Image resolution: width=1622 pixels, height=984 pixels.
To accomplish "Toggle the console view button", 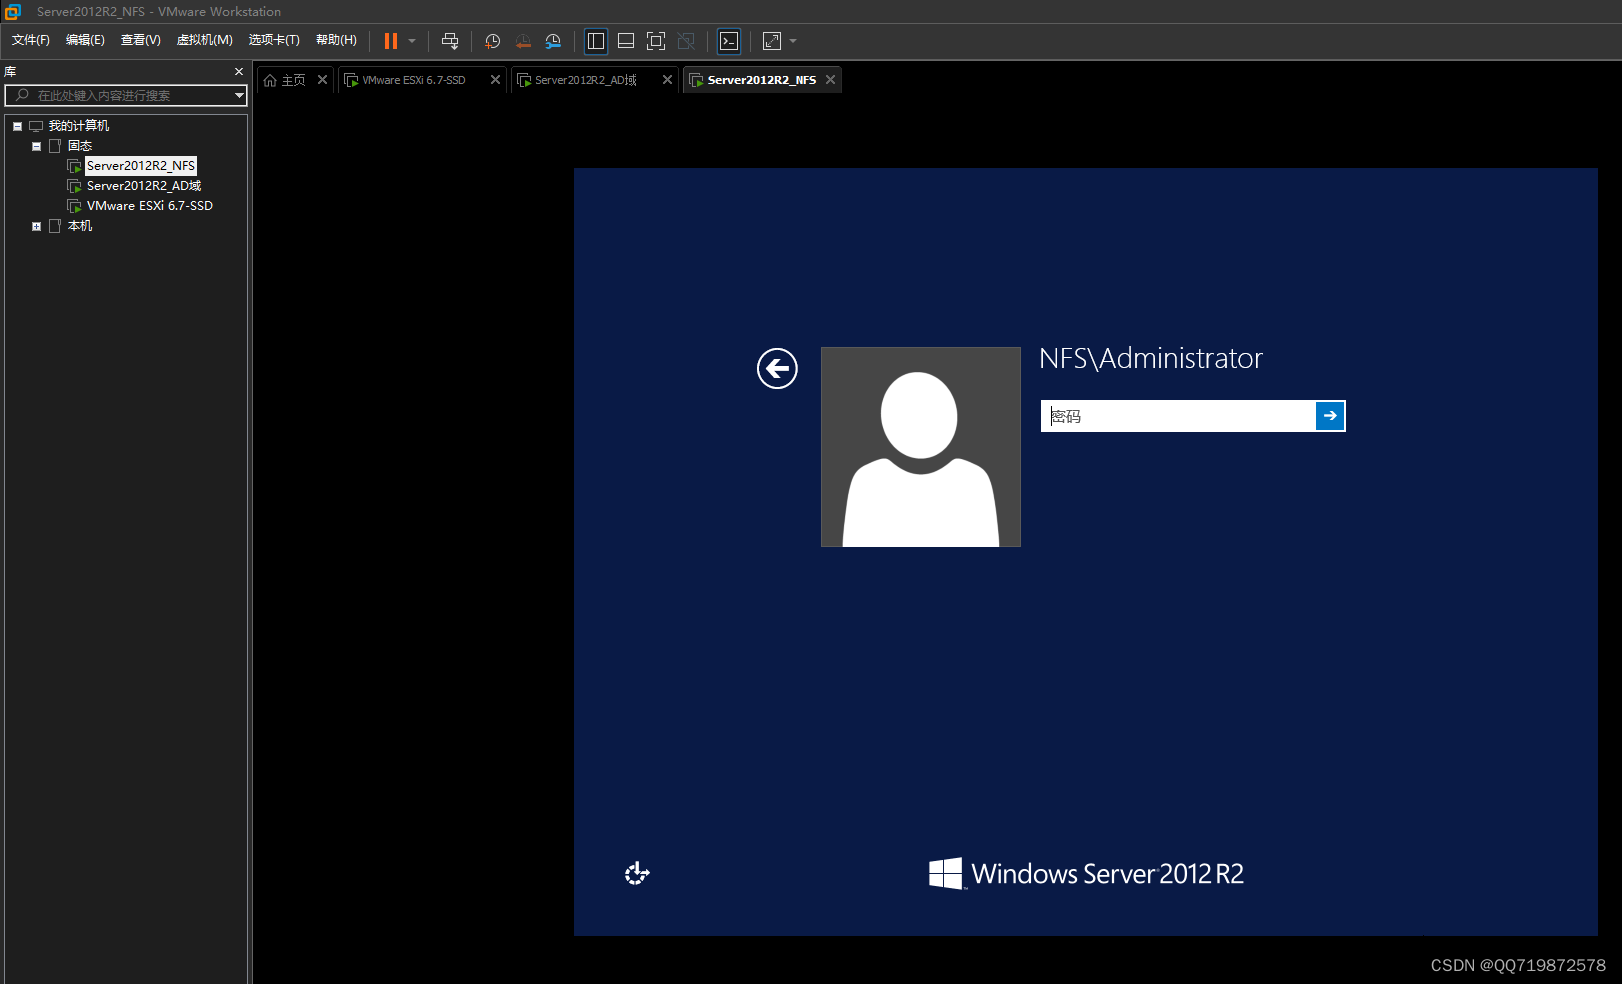I will [729, 41].
